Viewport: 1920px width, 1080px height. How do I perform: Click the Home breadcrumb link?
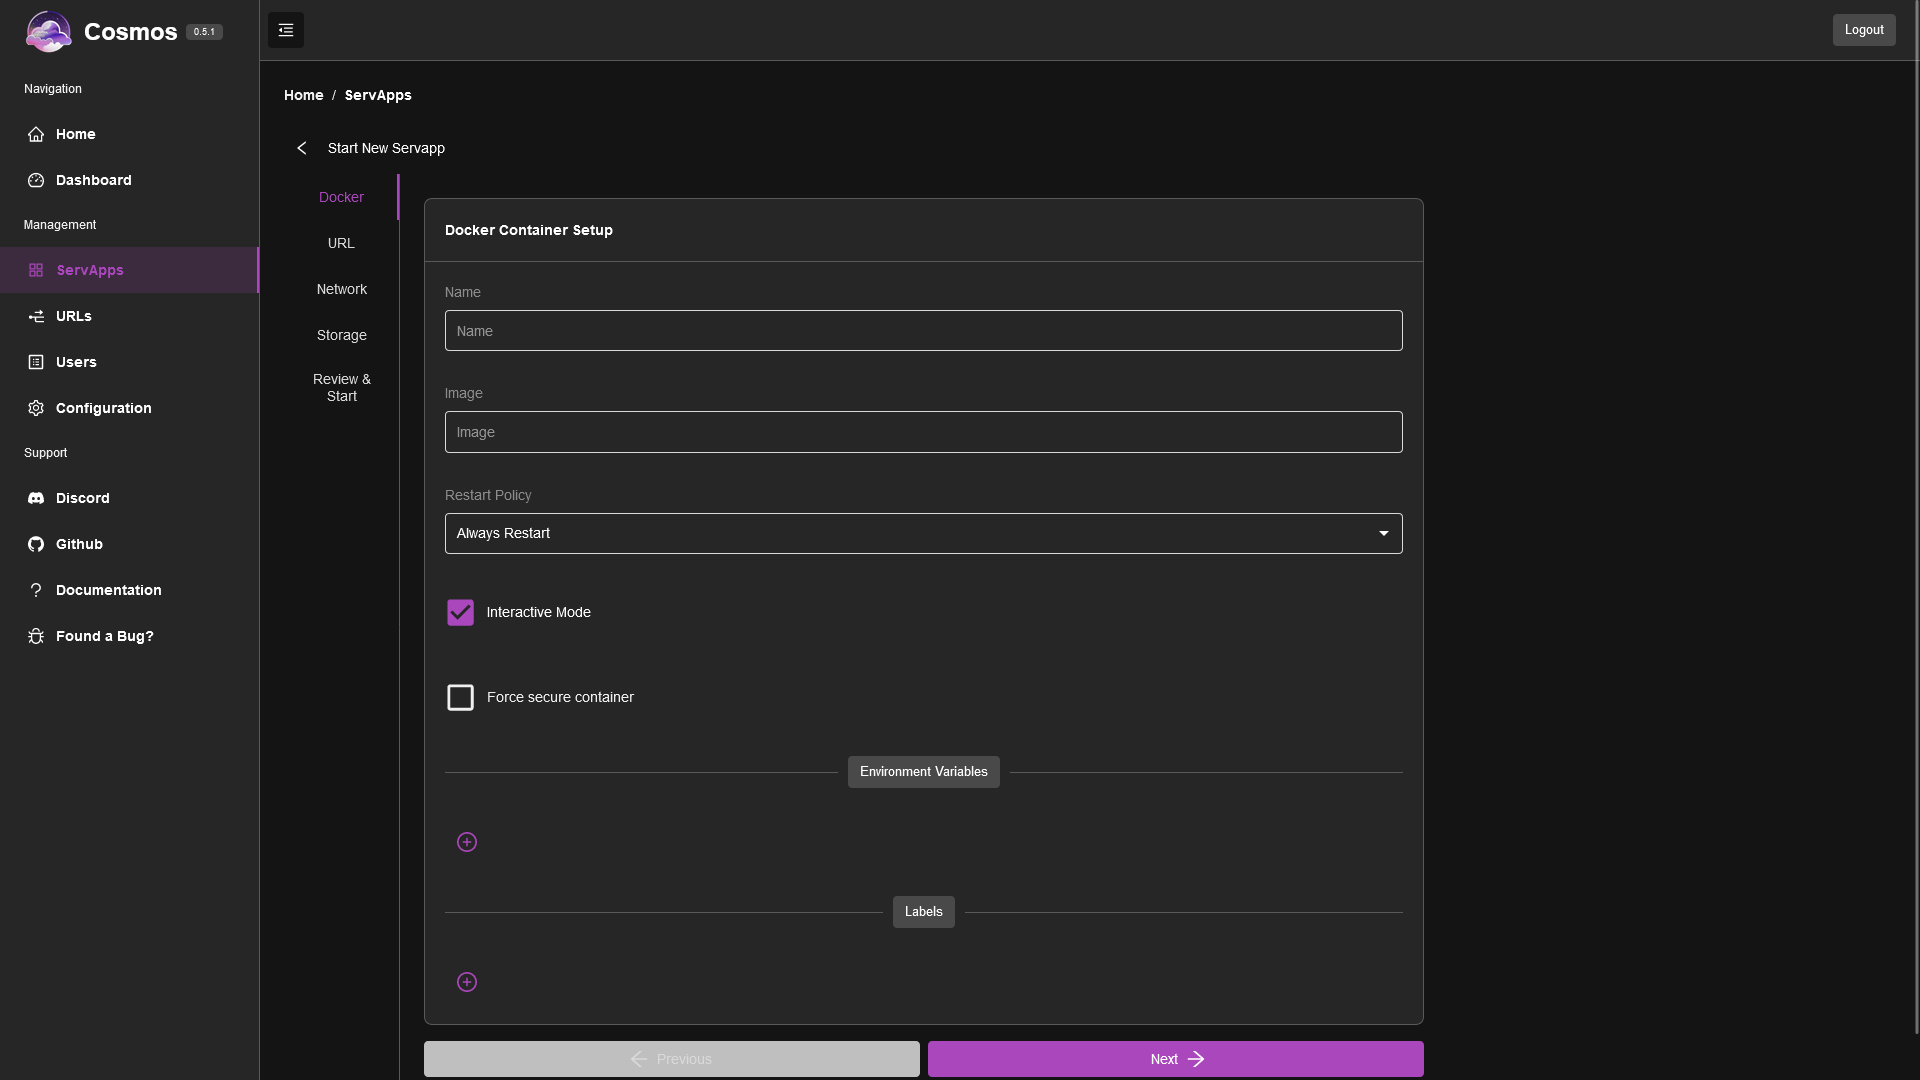(304, 95)
